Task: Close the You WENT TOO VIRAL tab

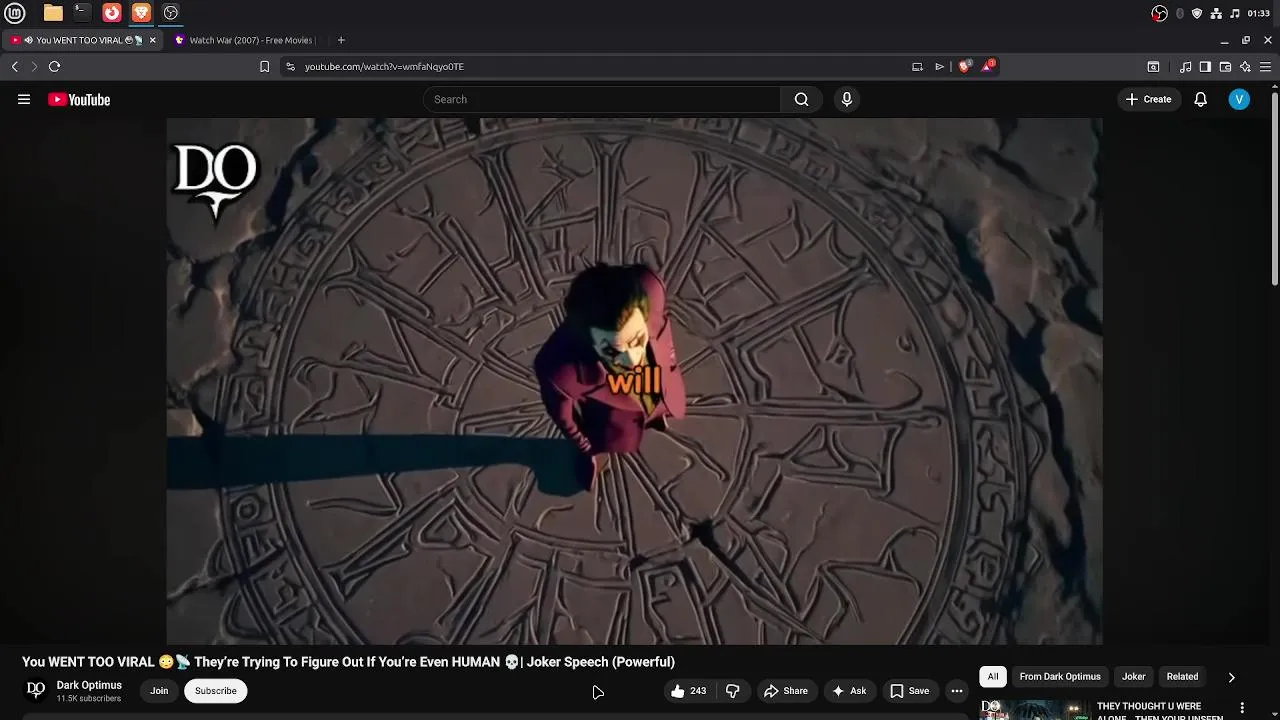Action: pyautogui.click(x=153, y=40)
